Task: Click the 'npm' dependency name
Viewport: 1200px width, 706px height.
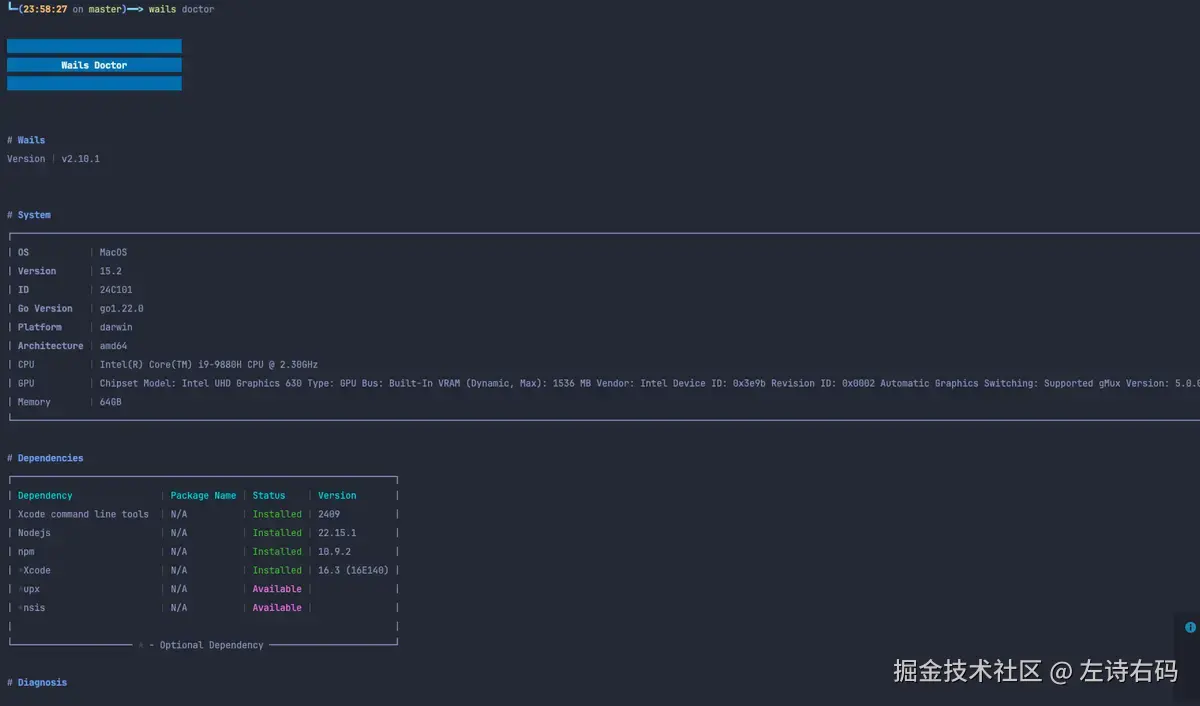Action: coord(26,552)
